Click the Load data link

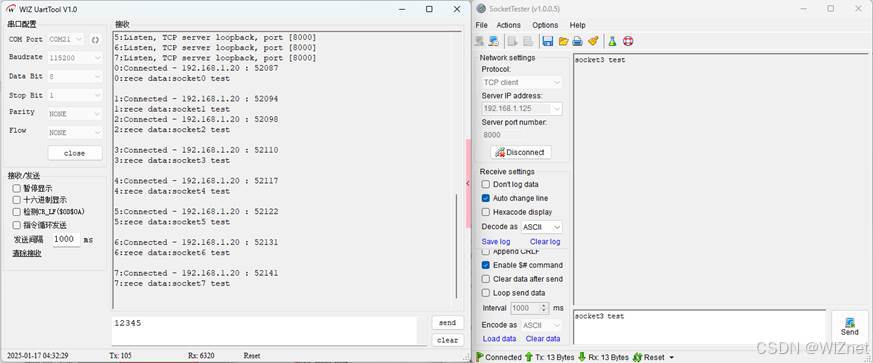(x=499, y=339)
